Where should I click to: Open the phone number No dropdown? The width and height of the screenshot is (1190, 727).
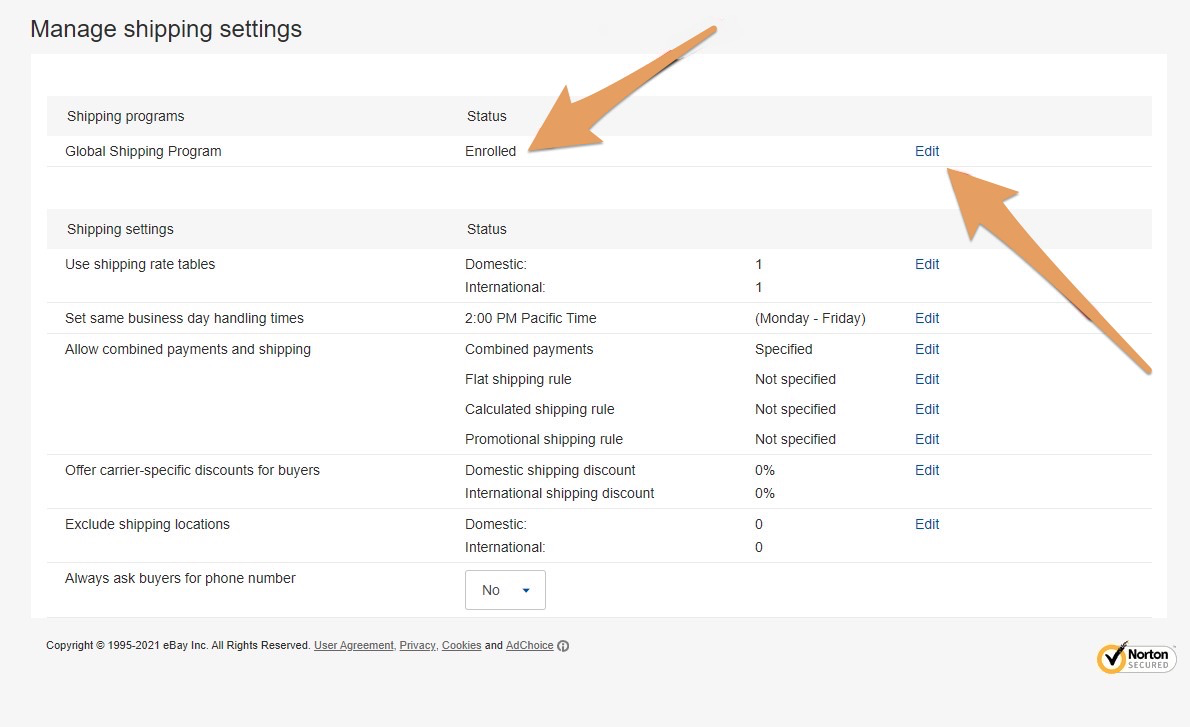click(x=505, y=590)
